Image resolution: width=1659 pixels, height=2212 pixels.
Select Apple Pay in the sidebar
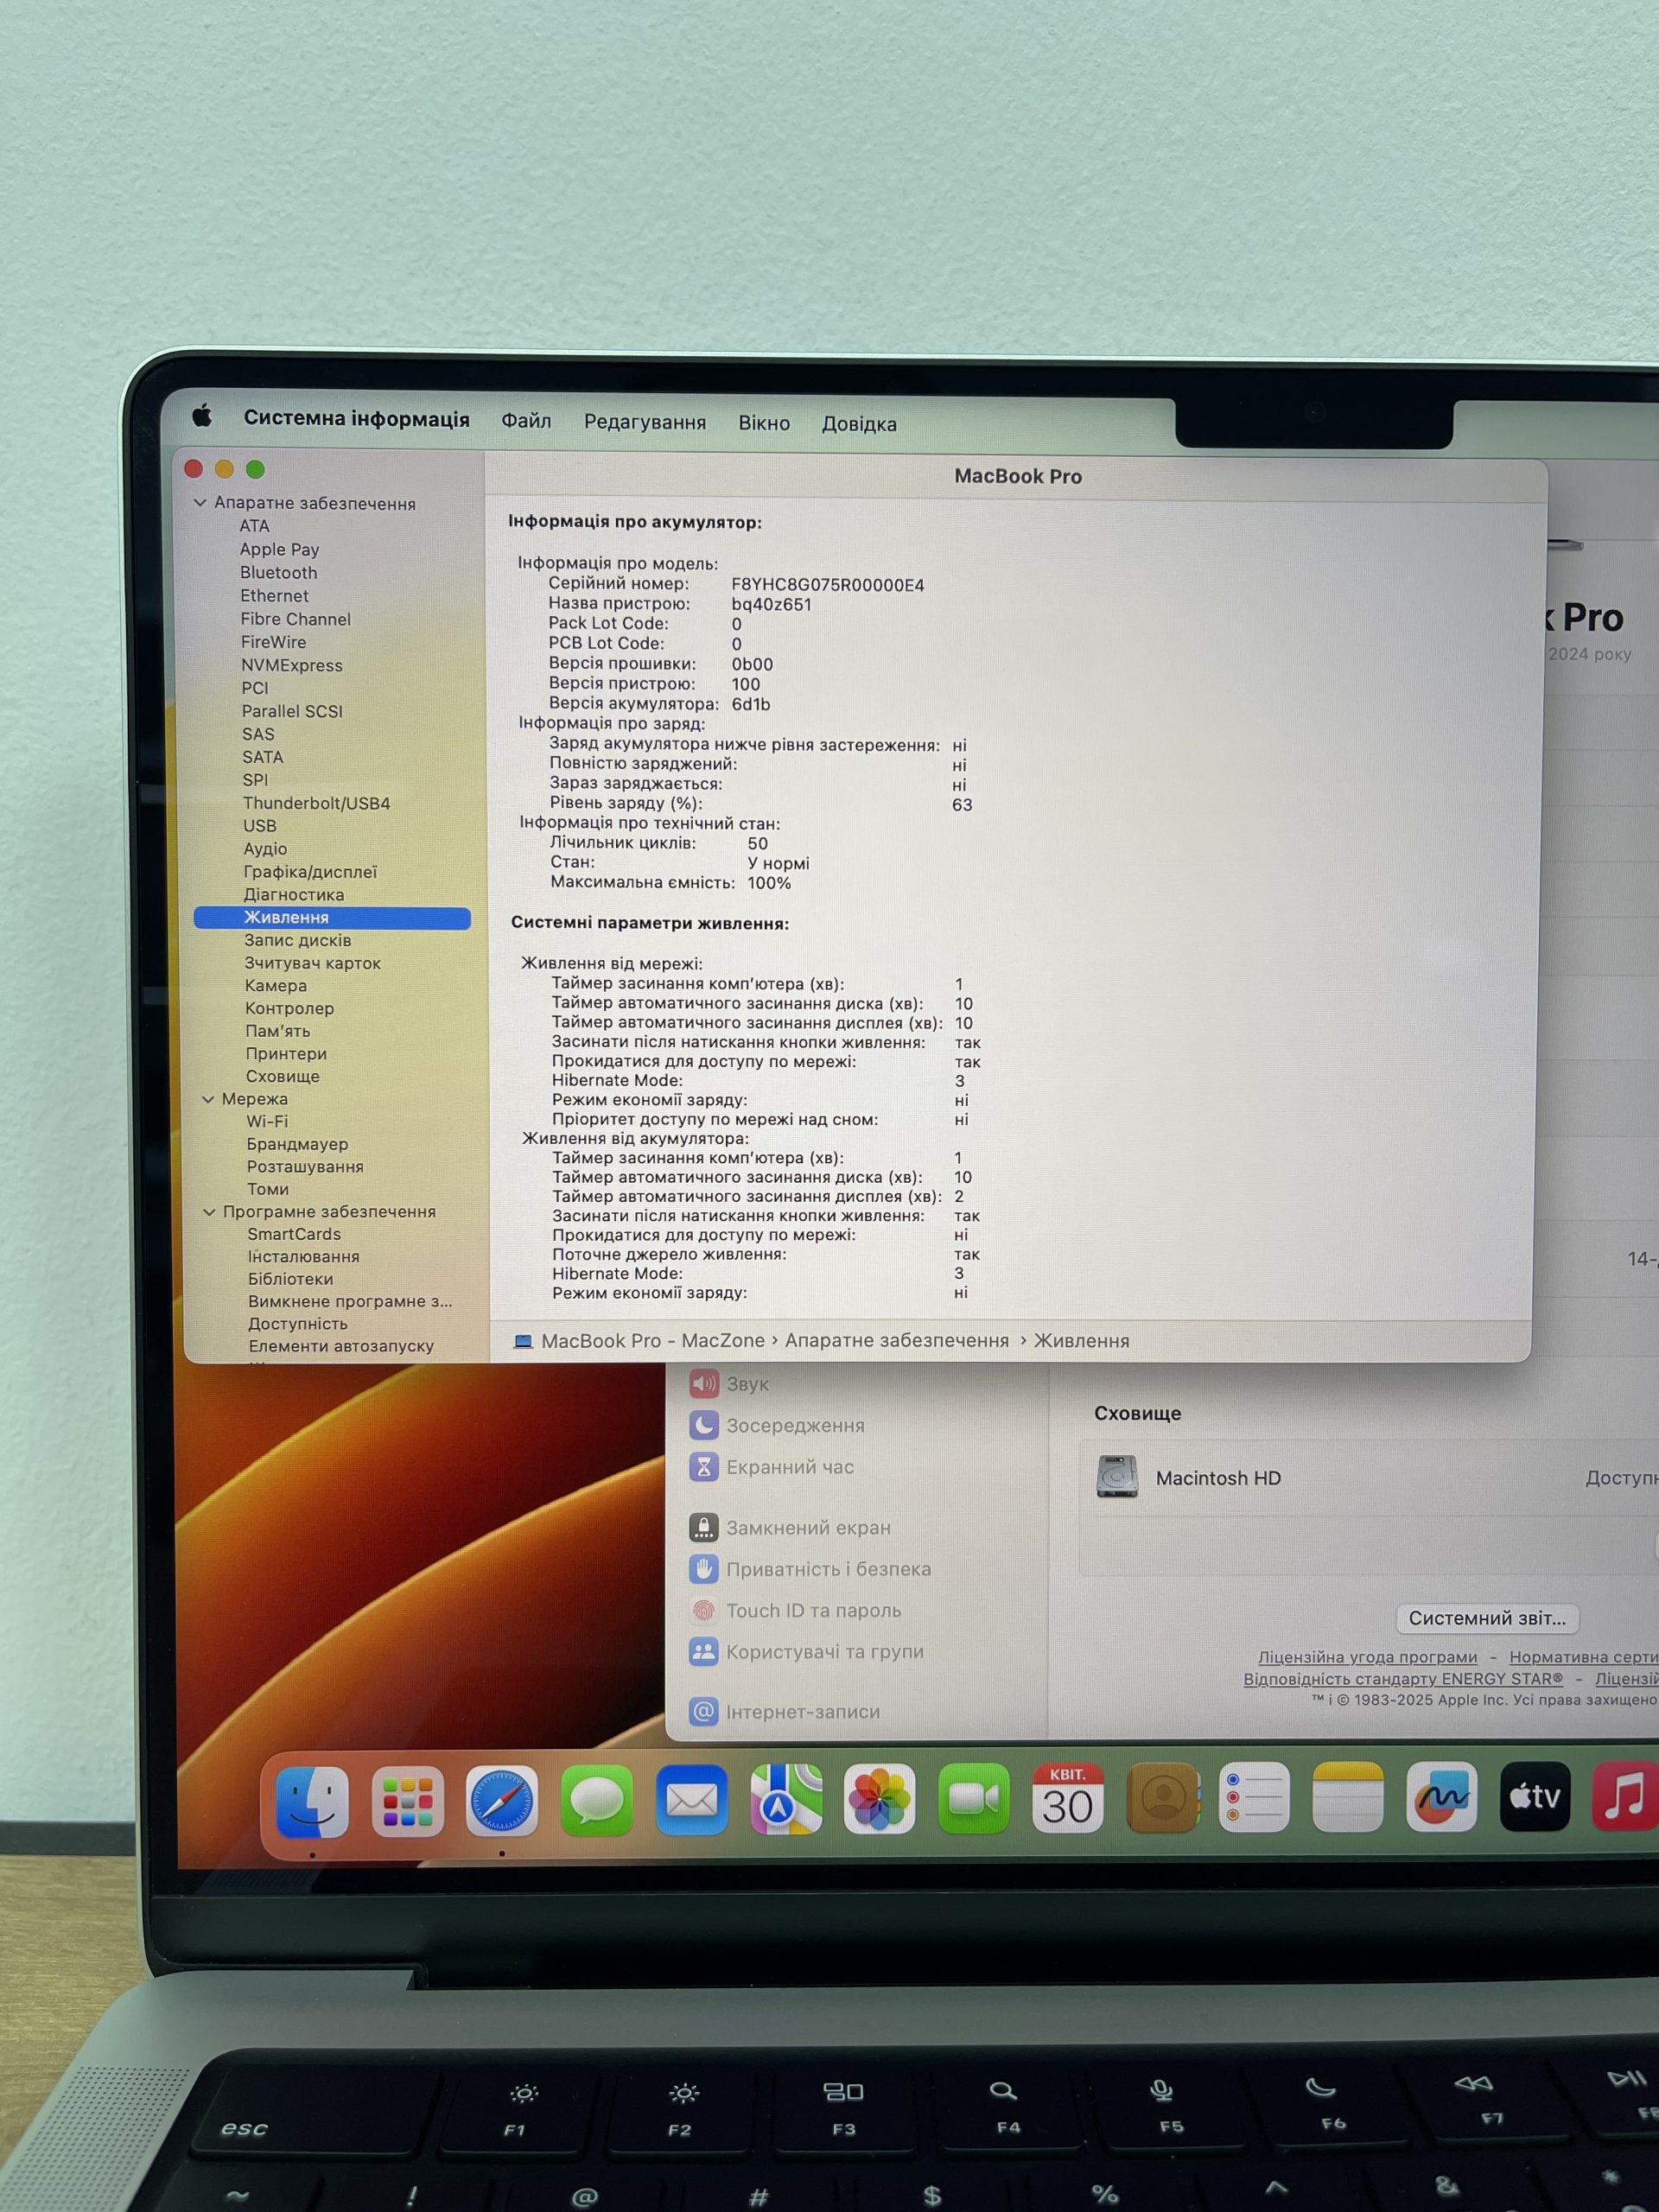click(279, 549)
